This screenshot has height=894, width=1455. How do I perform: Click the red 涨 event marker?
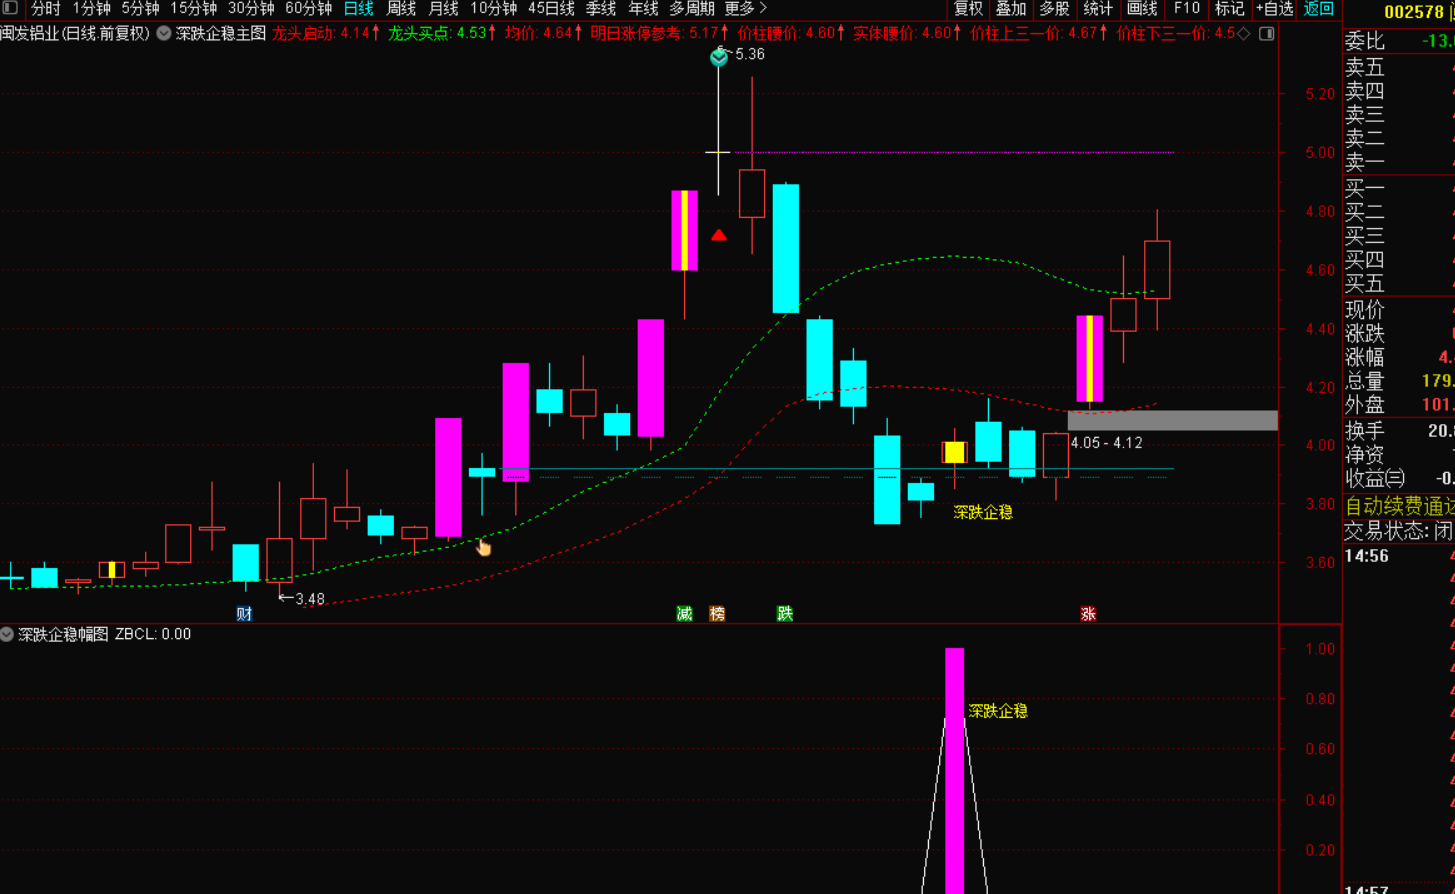(1088, 614)
